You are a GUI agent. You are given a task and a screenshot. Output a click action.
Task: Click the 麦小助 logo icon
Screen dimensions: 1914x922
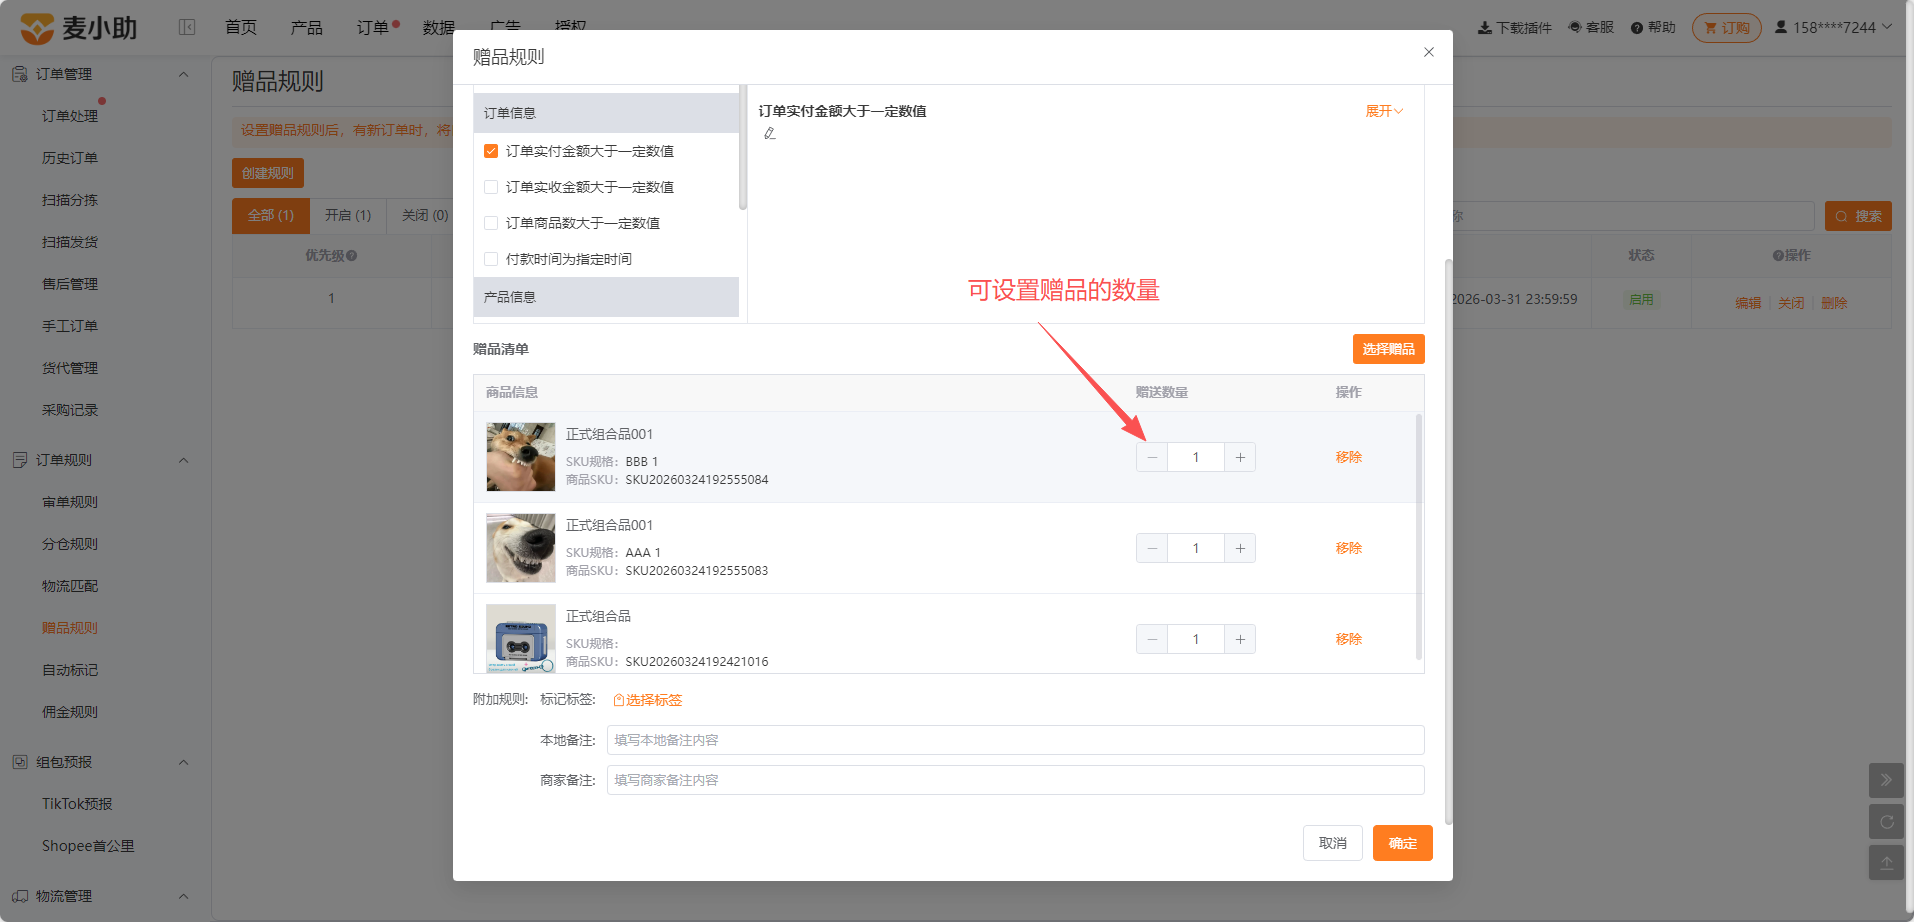click(x=37, y=28)
